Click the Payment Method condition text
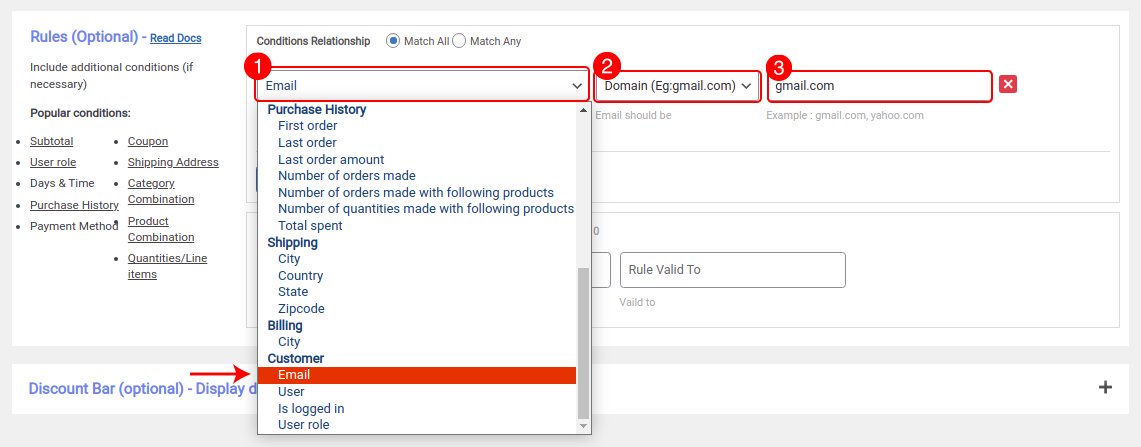Viewport: 1141px width, 447px height. (x=74, y=226)
